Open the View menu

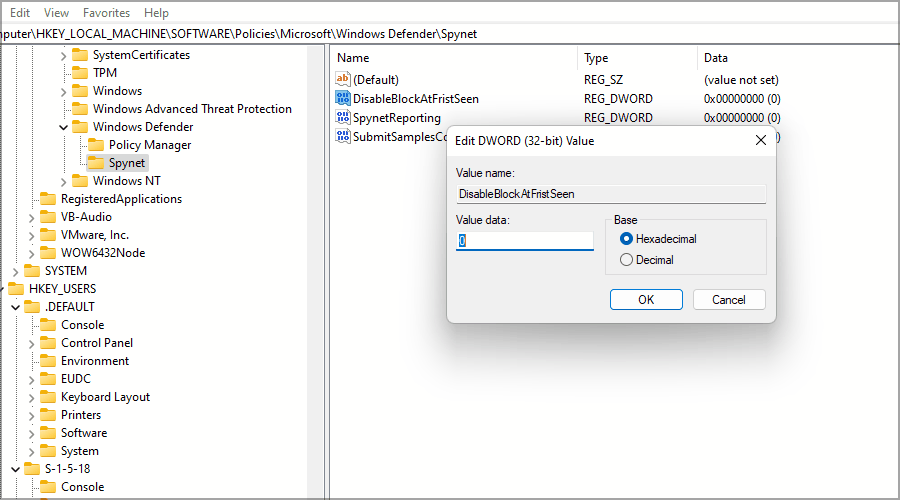click(57, 13)
